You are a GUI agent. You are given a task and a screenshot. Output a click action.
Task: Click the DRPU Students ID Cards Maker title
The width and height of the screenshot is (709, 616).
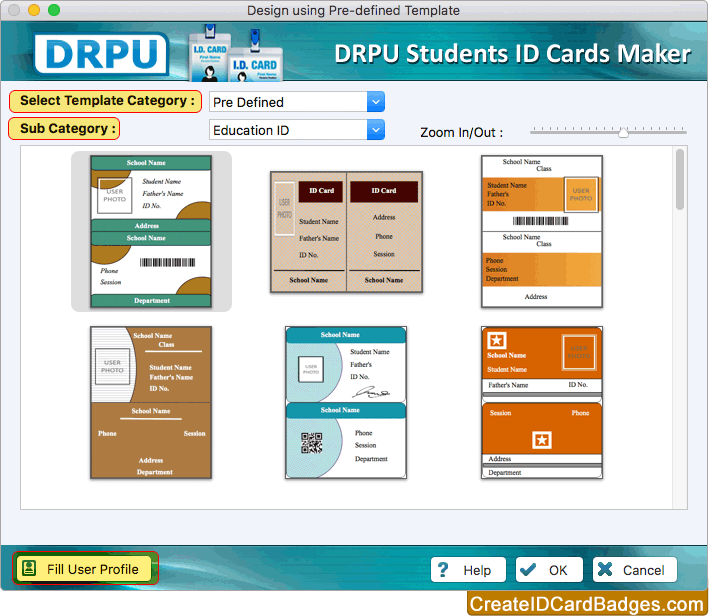513,54
